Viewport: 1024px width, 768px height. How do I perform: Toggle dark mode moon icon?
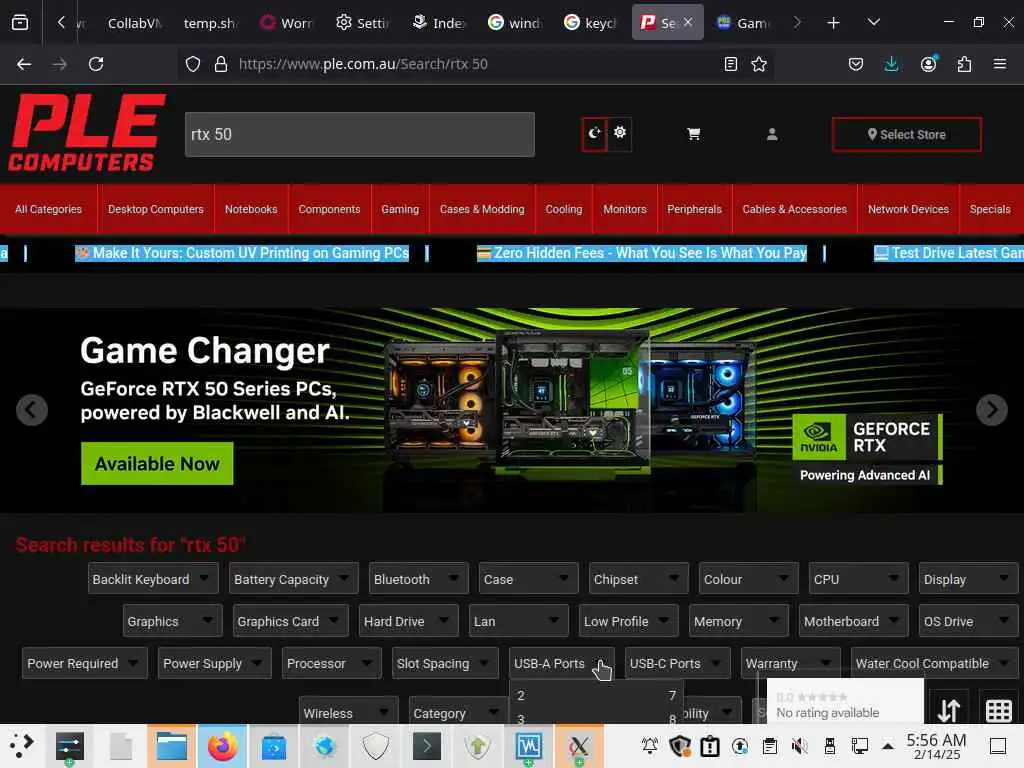coord(594,134)
